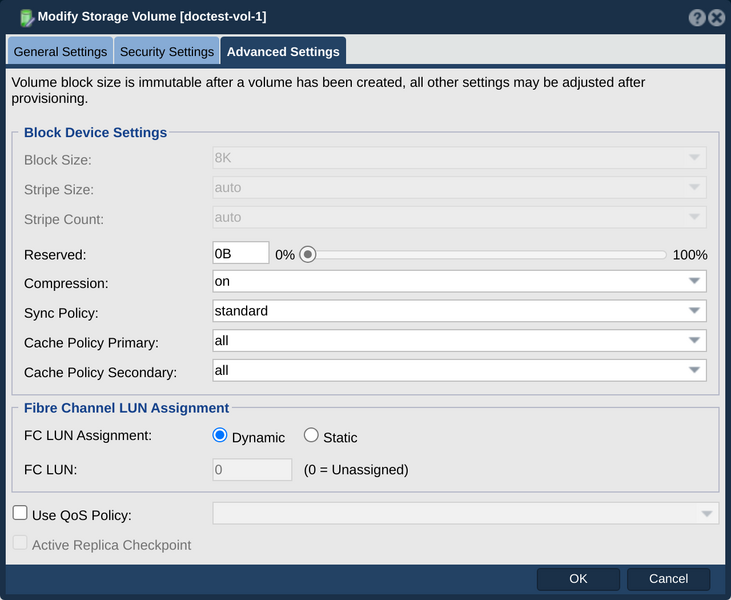The height and width of the screenshot is (600, 731).
Task: Open the Security Settings tab
Action: click(167, 51)
